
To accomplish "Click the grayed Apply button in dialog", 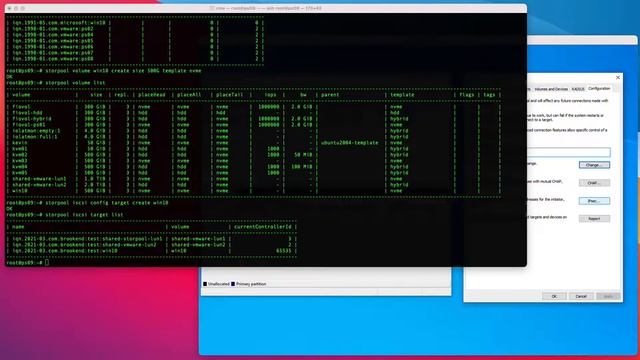I will click(608, 296).
